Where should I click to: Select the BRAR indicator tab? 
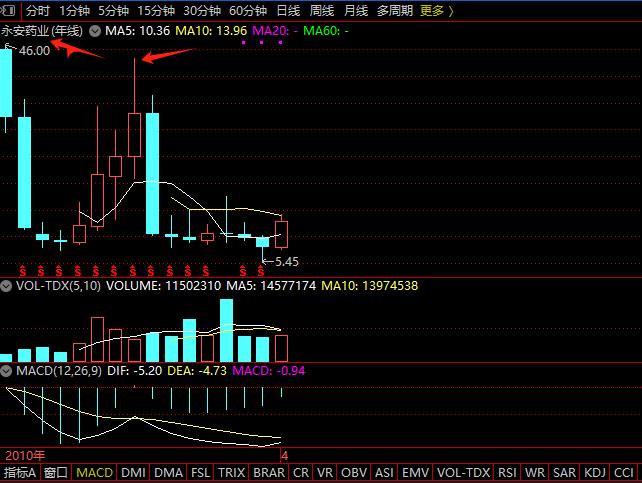point(269,473)
